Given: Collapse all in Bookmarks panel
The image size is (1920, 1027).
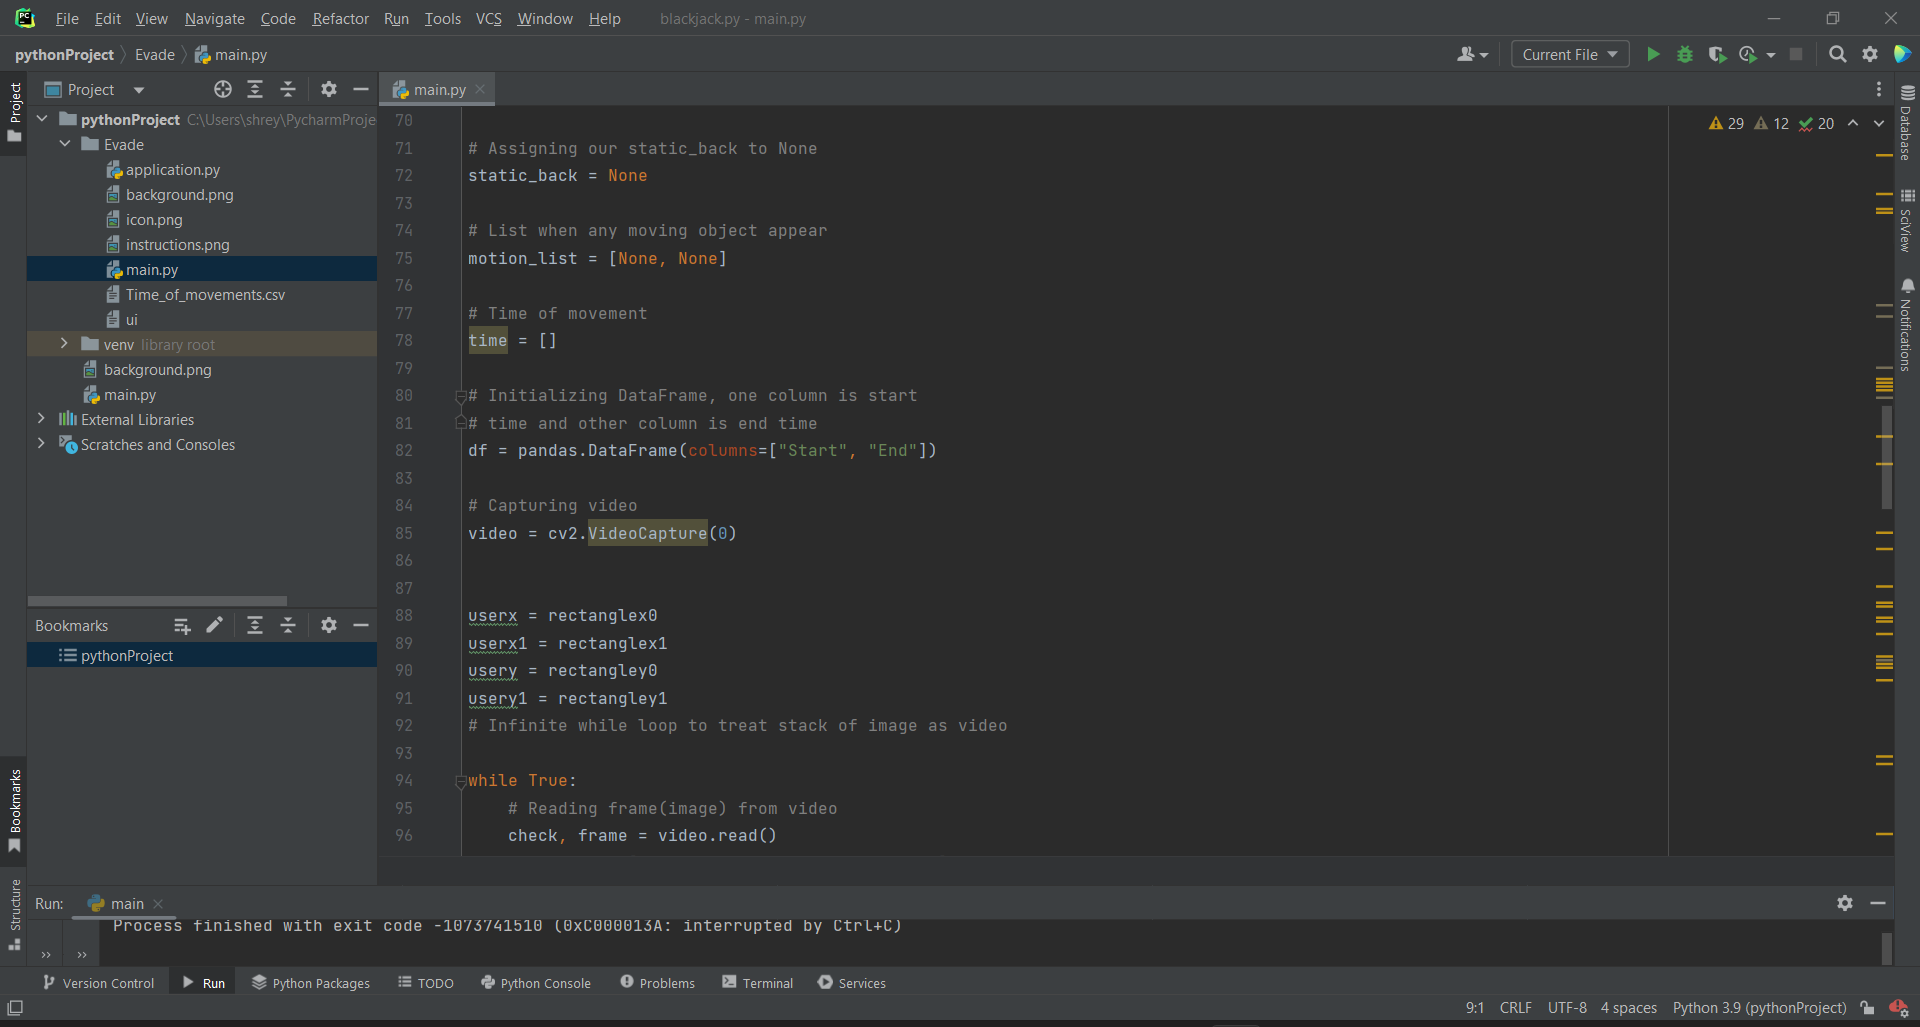Looking at the screenshot, I should 288,626.
